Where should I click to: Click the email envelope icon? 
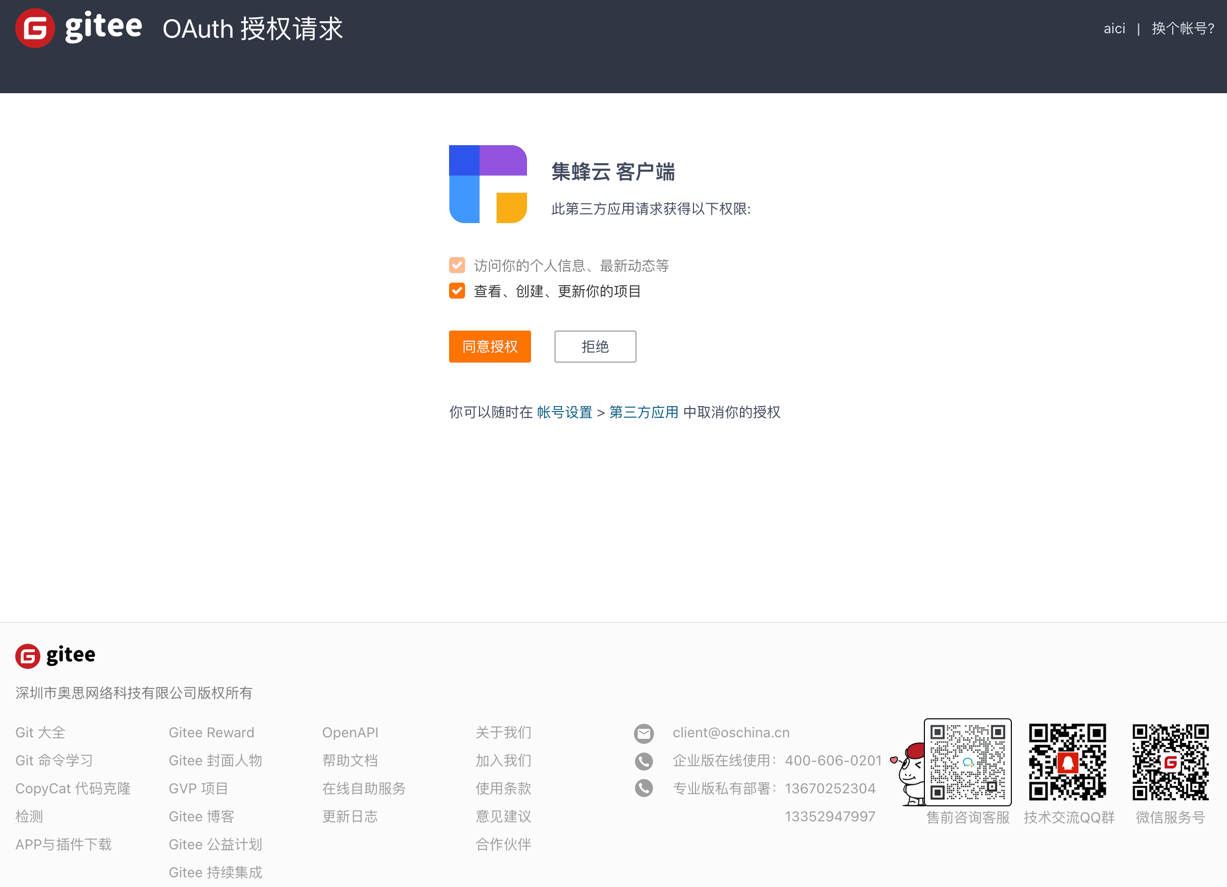644,733
